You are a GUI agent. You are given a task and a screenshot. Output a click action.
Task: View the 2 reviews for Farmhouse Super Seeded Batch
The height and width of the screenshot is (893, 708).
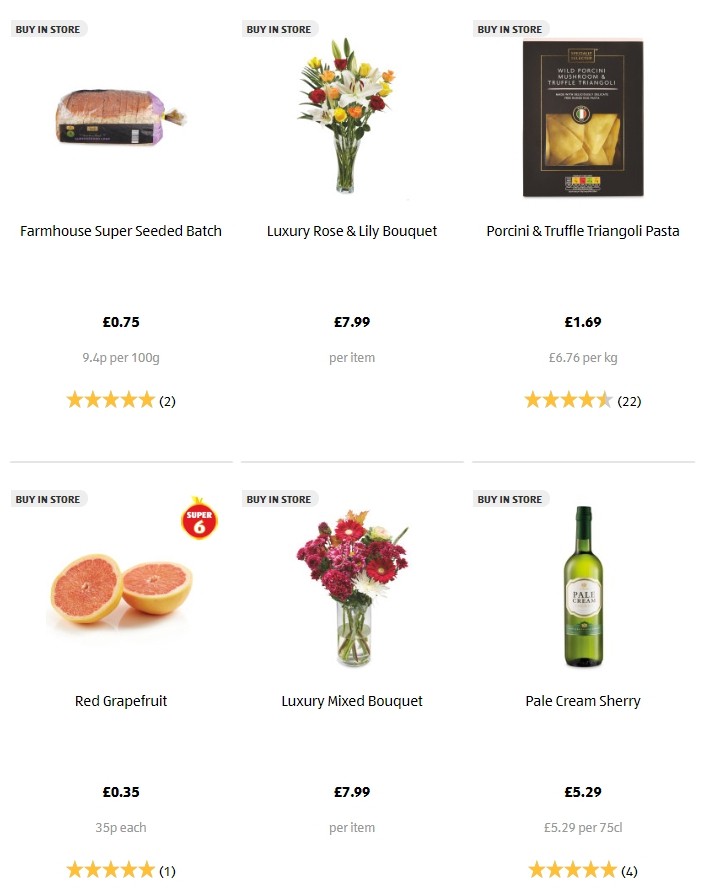[x=167, y=401]
